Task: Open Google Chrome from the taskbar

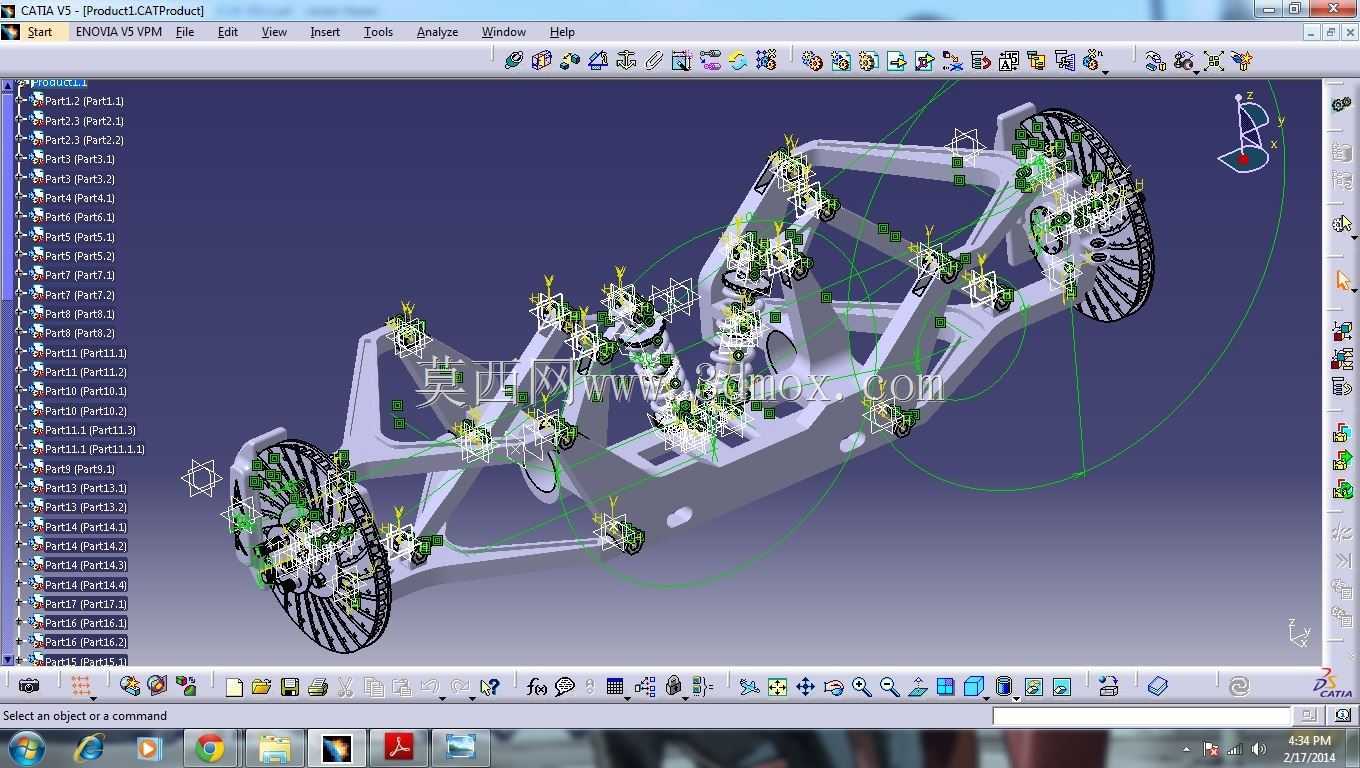Action: tap(210, 748)
